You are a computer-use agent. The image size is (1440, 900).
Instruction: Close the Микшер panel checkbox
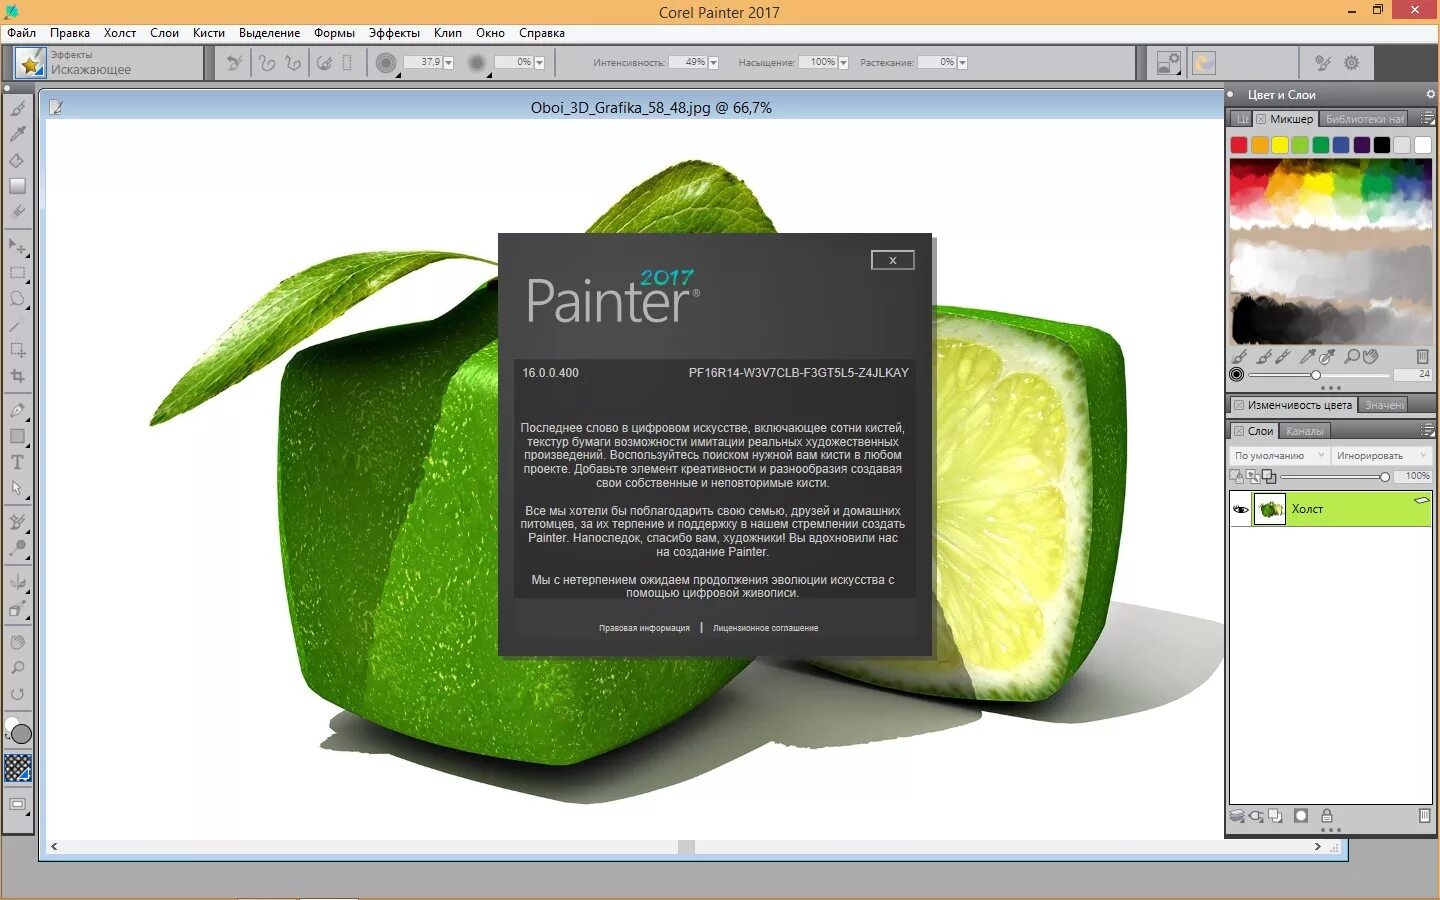pyautogui.click(x=1261, y=119)
